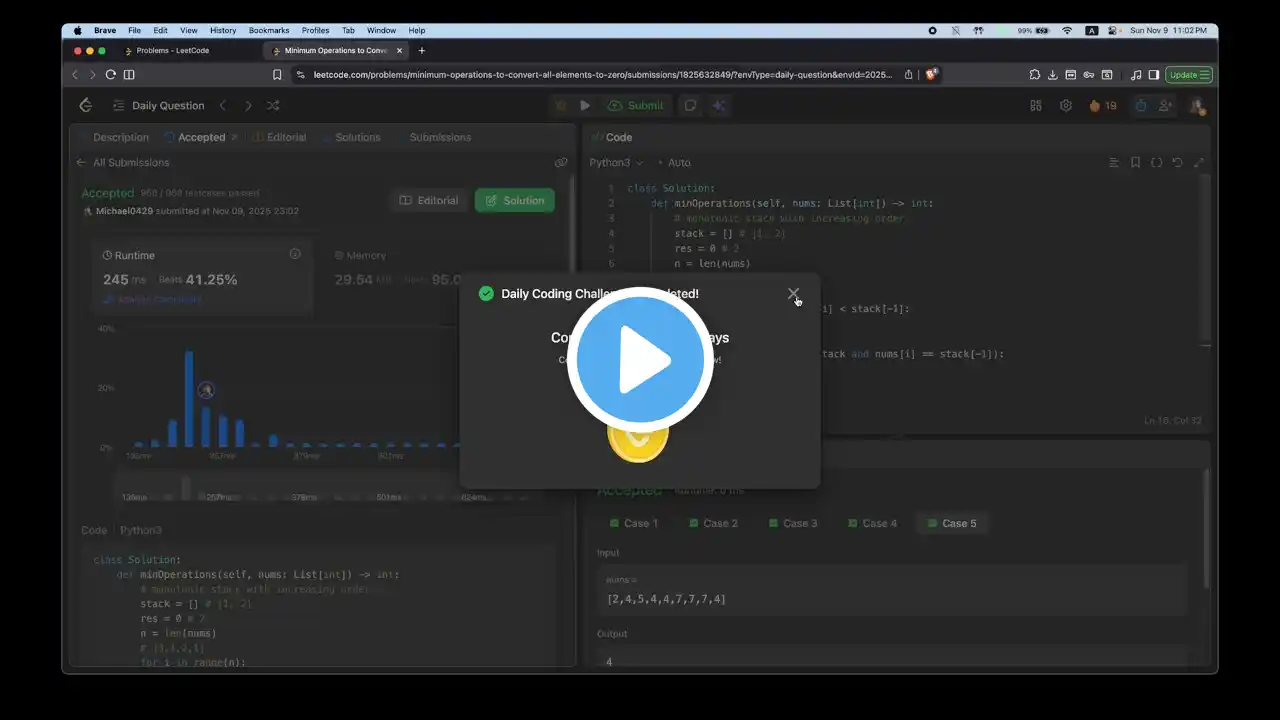Screen dimensions: 1280x720
Task: Open Michael0429 user profile link
Action: pyautogui.click(x=125, y=211)
